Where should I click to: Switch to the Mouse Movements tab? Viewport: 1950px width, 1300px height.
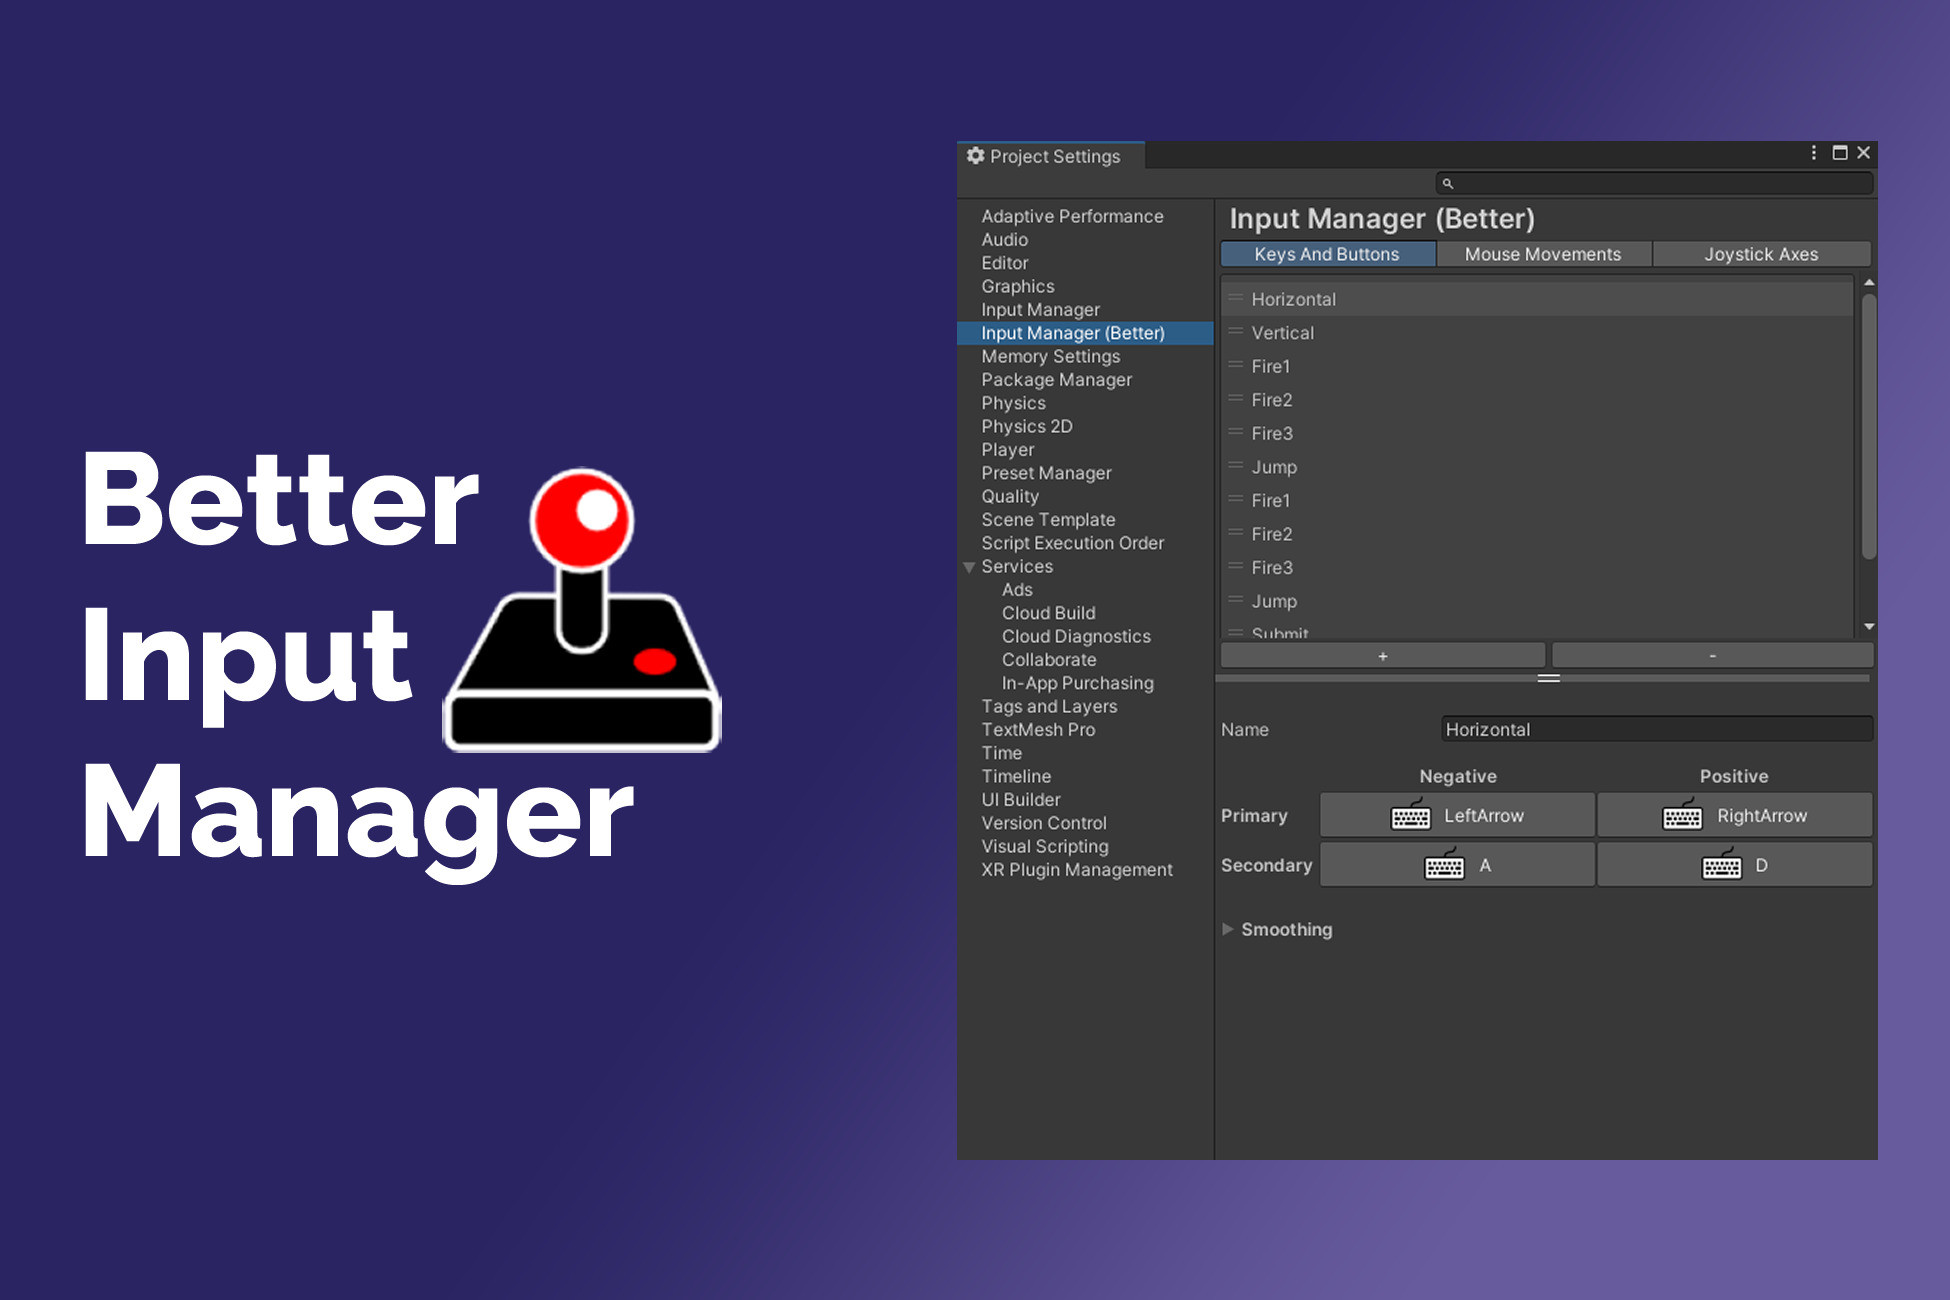[1543, 254]
